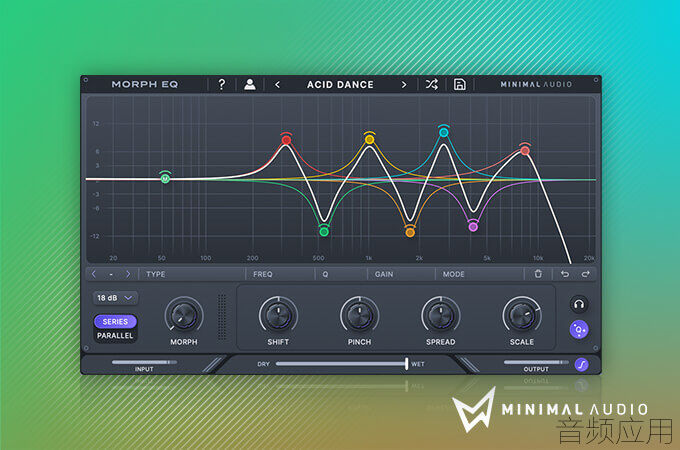Select the red peak EQ node near 300 Hz

tap(286, 140)
